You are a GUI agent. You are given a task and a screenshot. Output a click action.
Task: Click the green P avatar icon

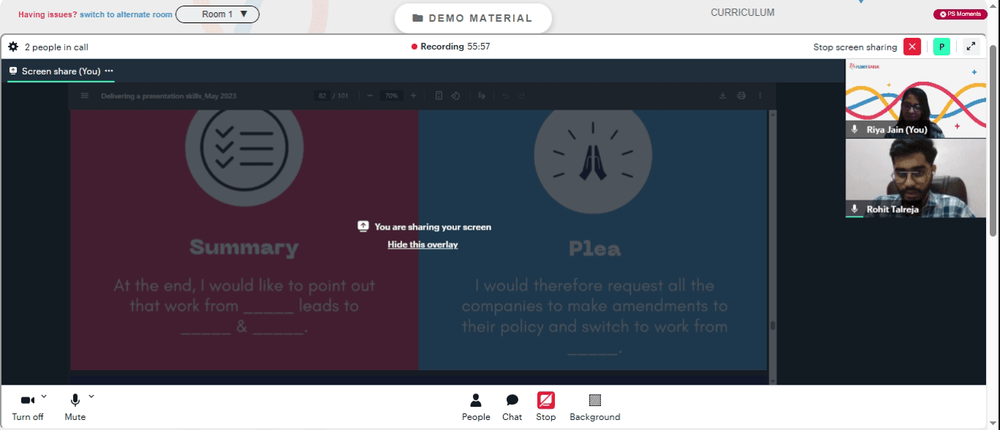tap(941, 47)
